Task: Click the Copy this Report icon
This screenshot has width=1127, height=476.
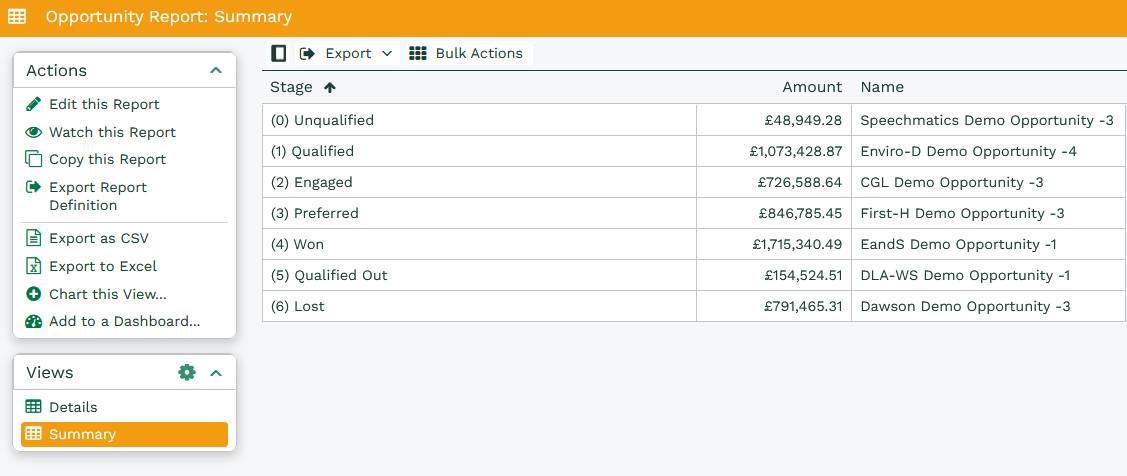Action: pos(33,159)
